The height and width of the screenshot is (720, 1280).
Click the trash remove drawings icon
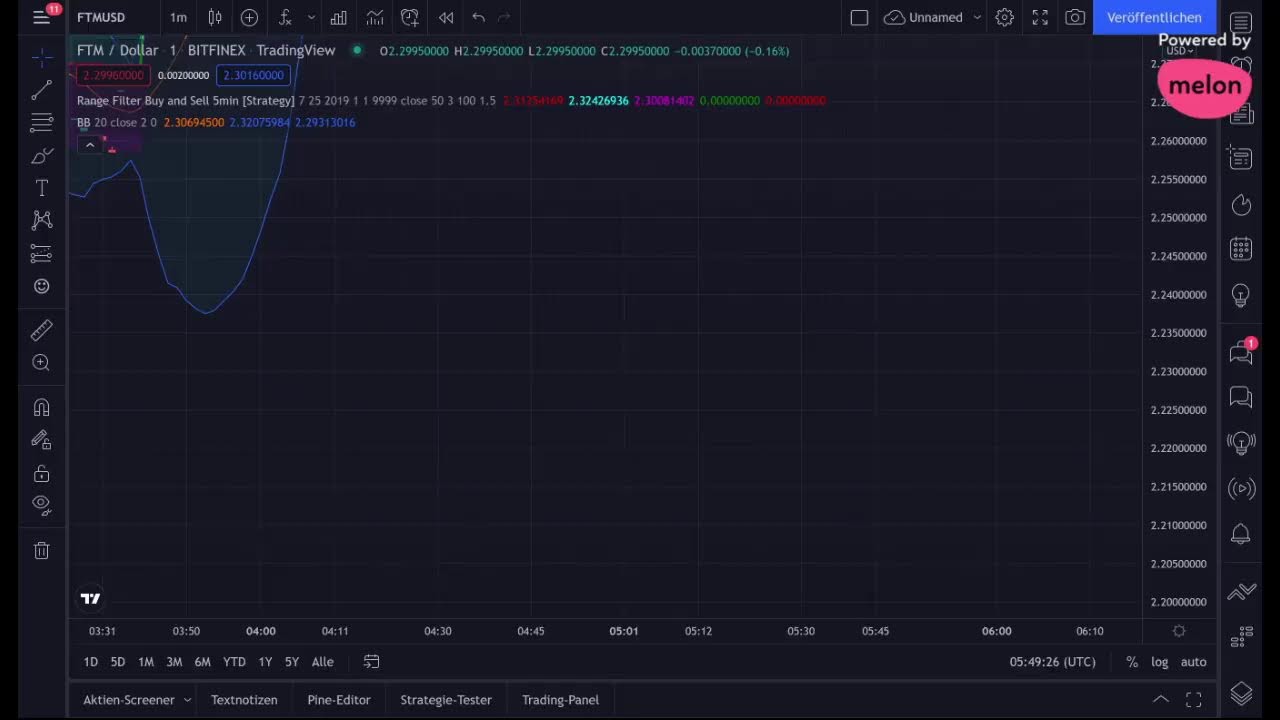tap(41, 550)
